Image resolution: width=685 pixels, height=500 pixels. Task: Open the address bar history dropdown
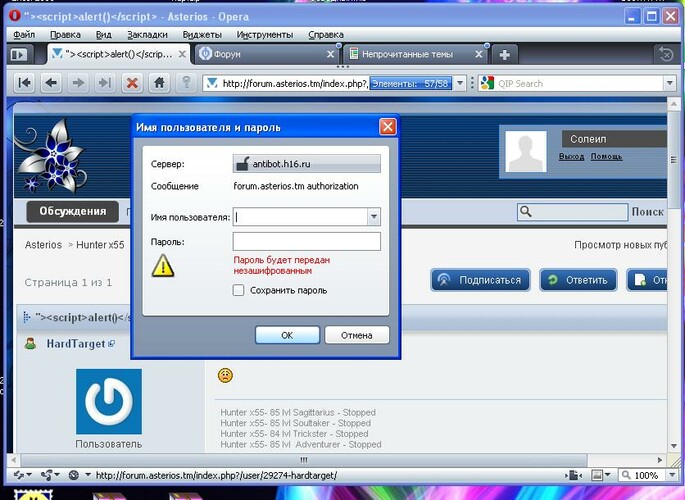460,83
